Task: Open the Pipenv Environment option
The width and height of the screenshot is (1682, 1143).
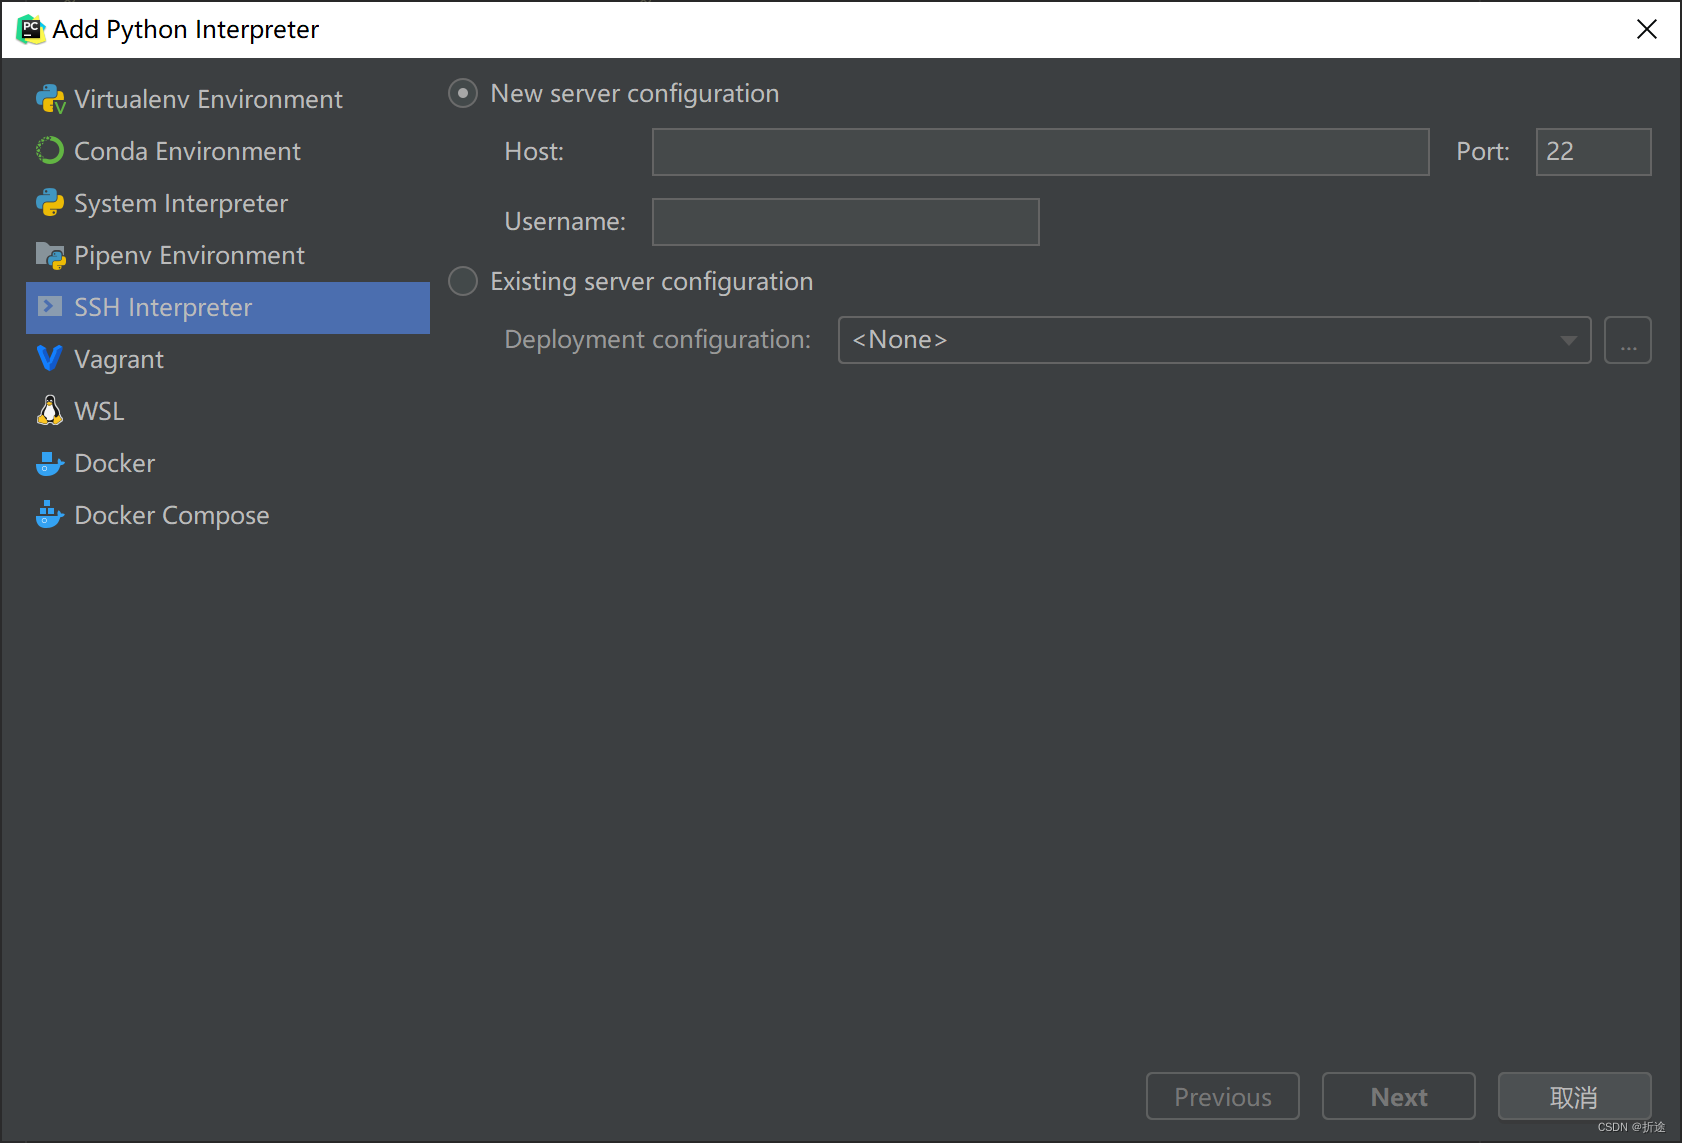Action: 228,255
